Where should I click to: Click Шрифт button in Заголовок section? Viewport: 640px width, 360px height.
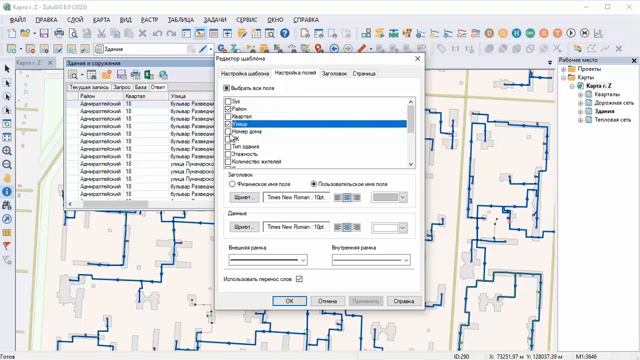[x=244, y=198]
